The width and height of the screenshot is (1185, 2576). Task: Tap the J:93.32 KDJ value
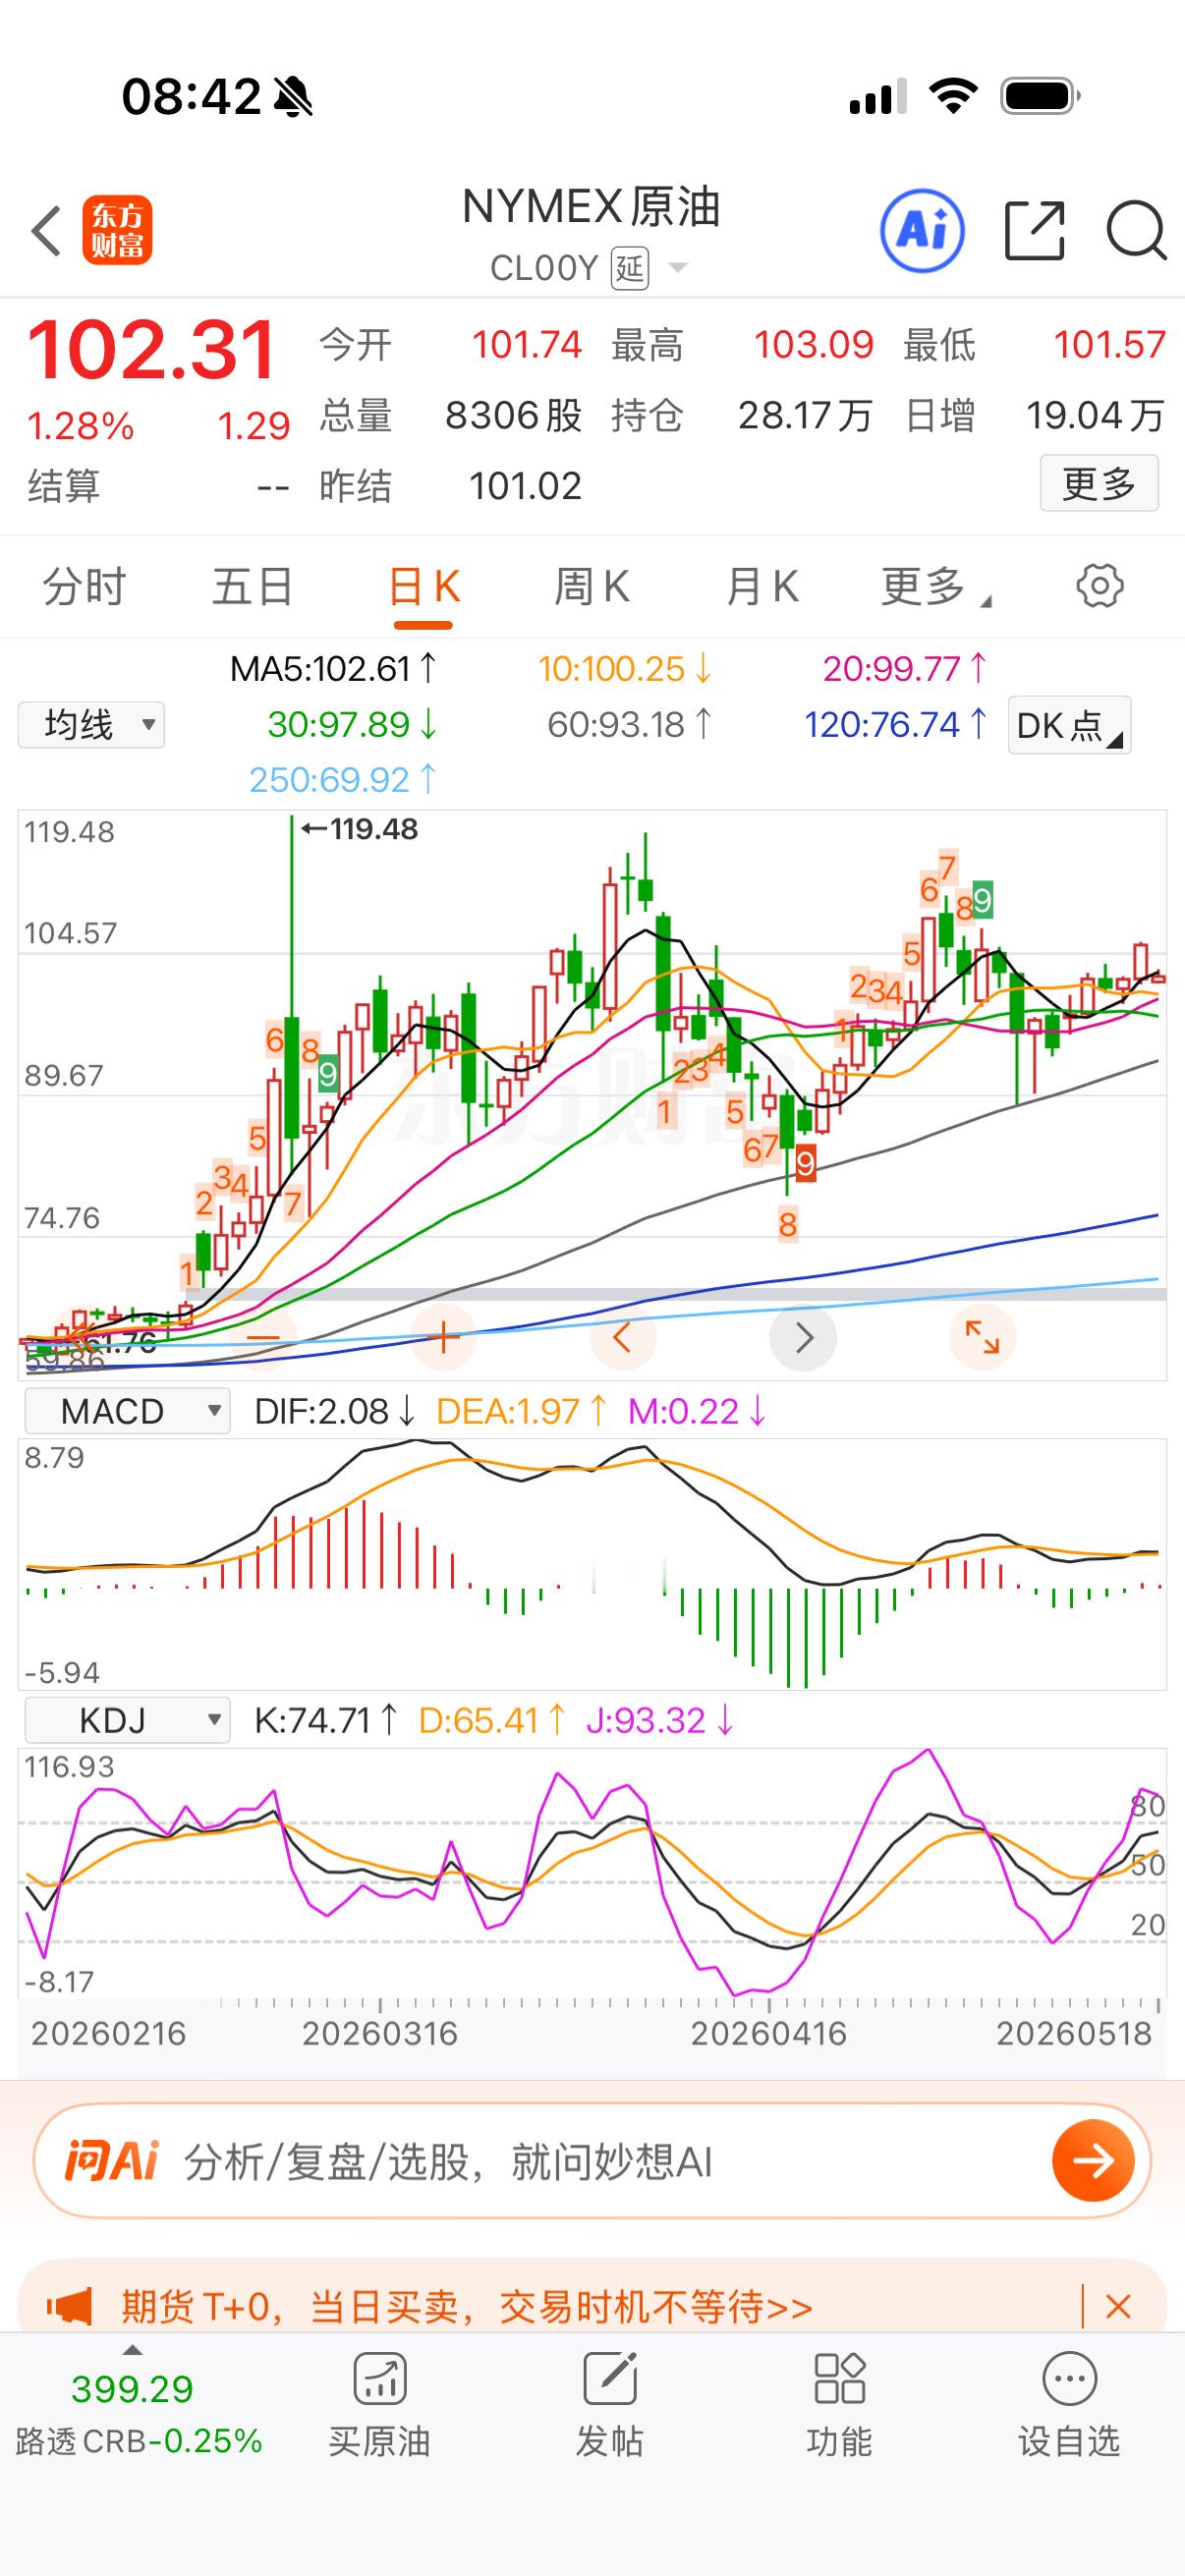coord(659,1720)
